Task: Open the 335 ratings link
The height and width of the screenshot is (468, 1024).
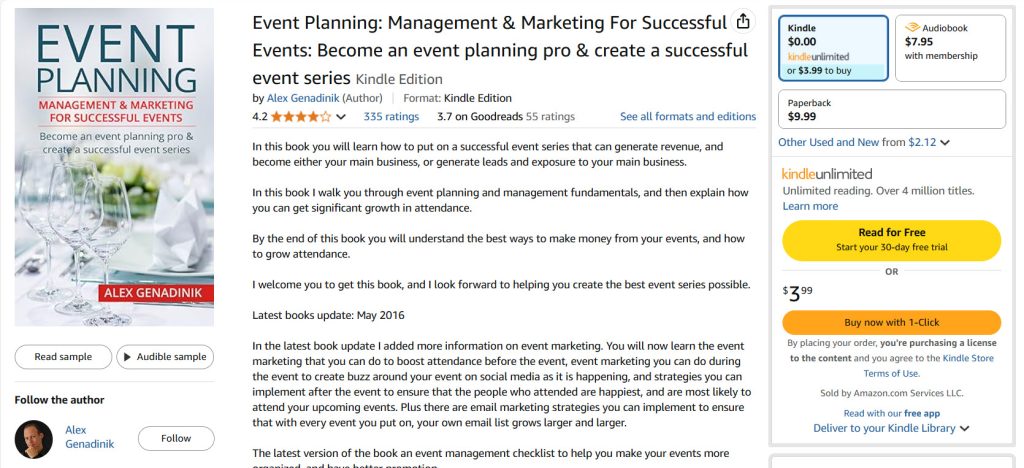Action: (x=391, y=117)
